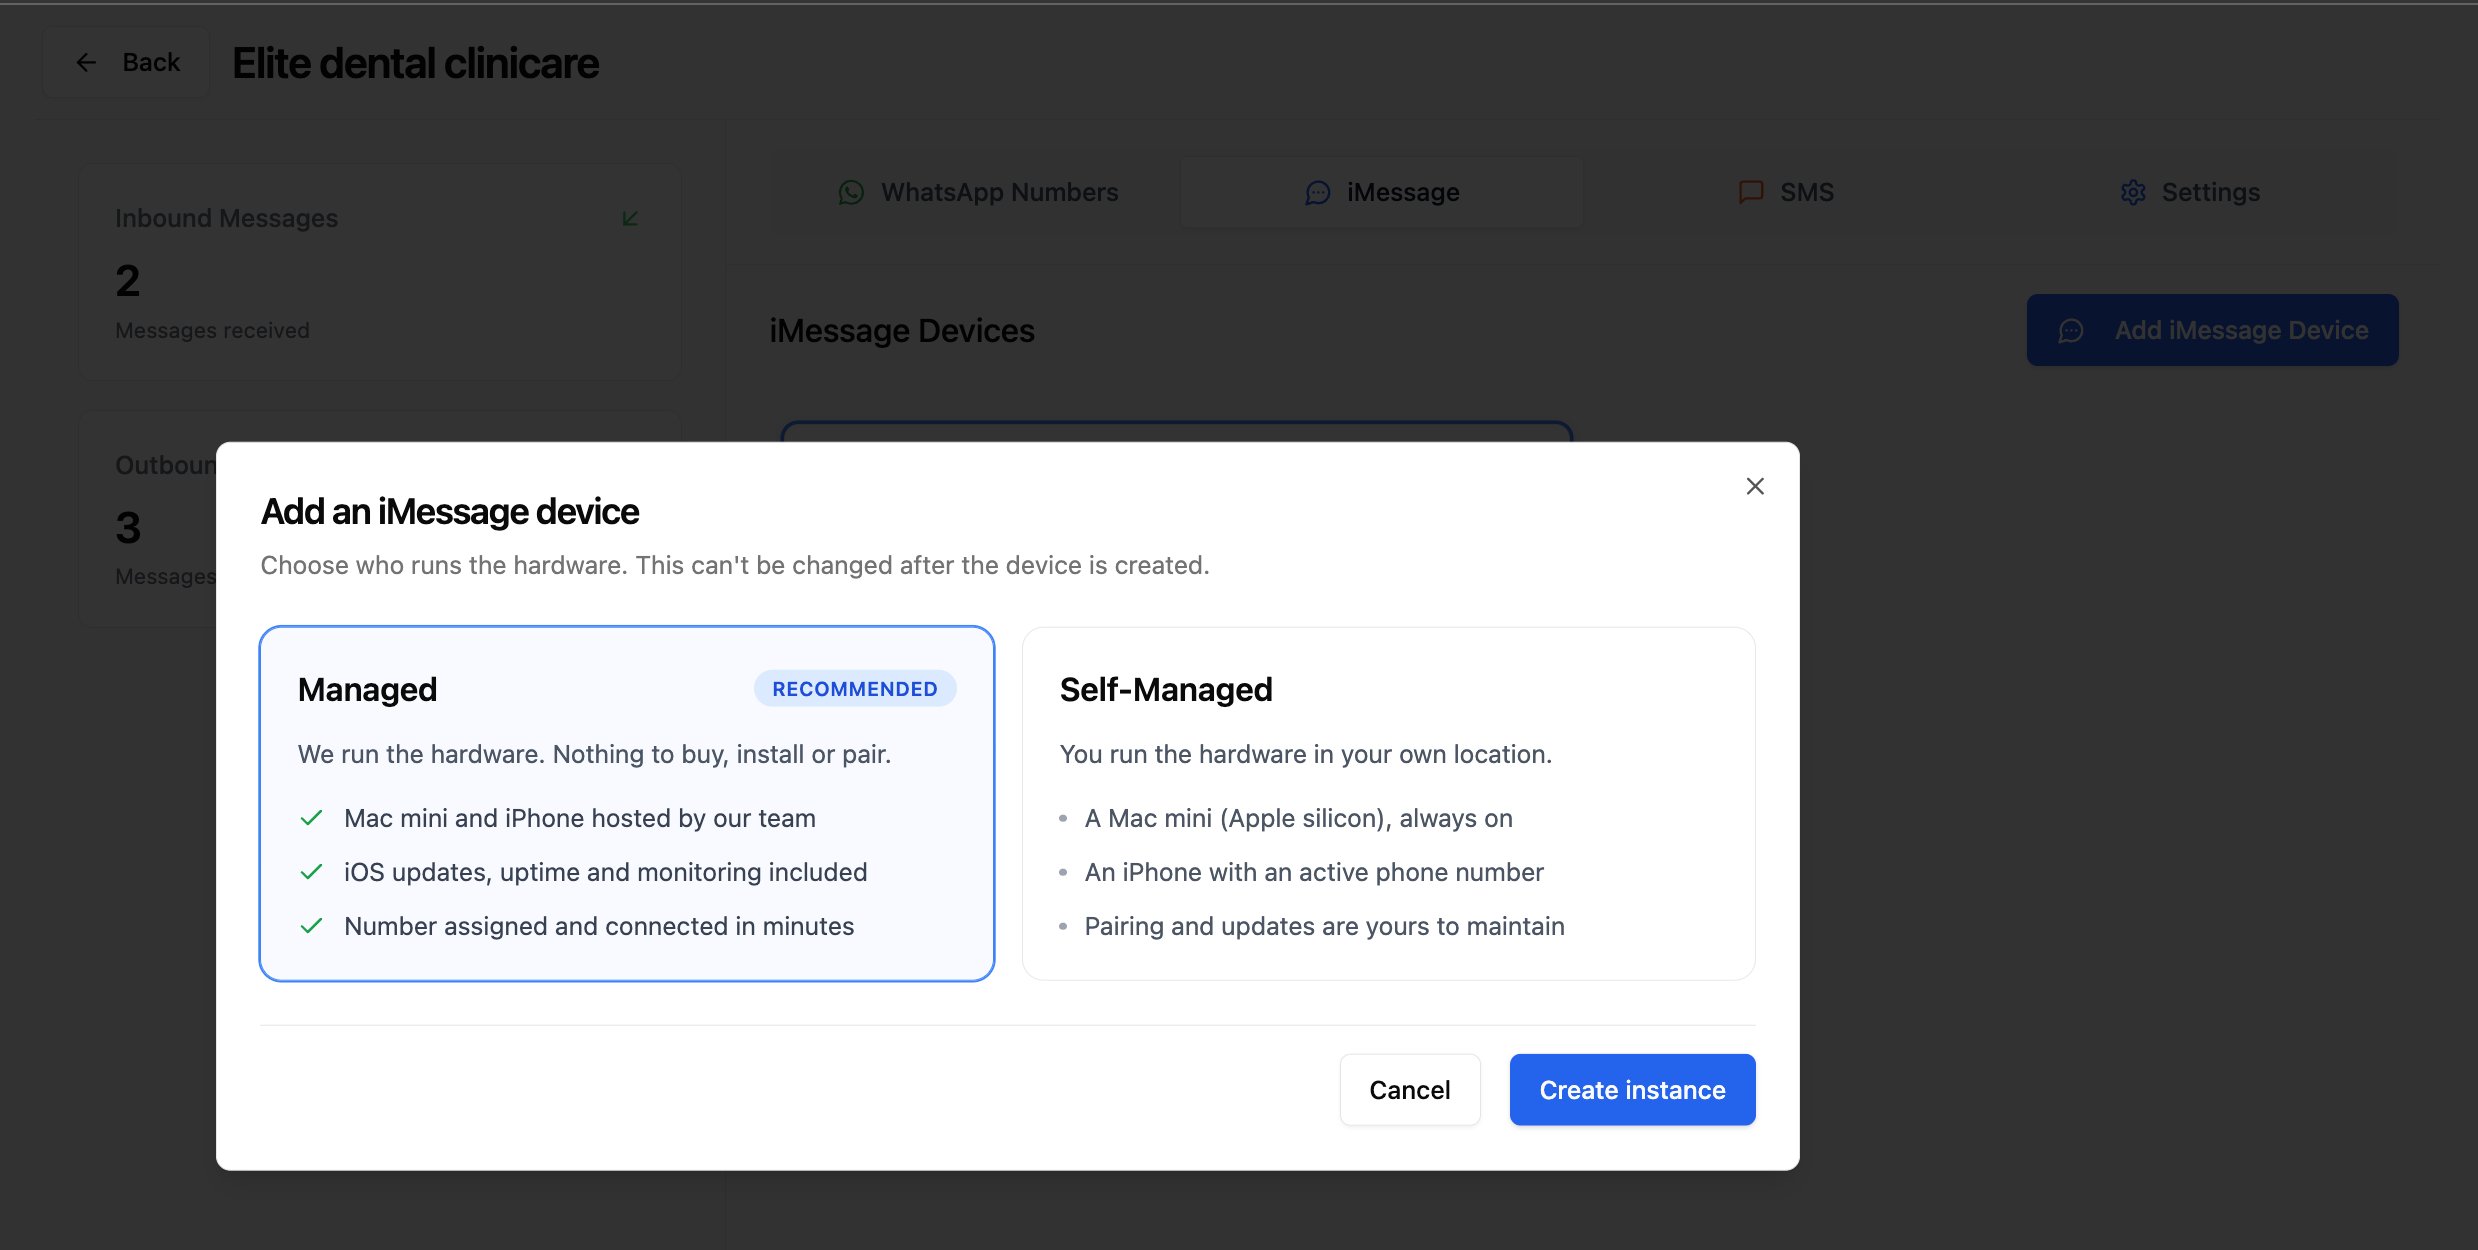Image resolution: width=2478 pixels, height=1250 pixels.
Task: Click the Create instance button
Action: pyautogui.click(x=1632, y=1089)
